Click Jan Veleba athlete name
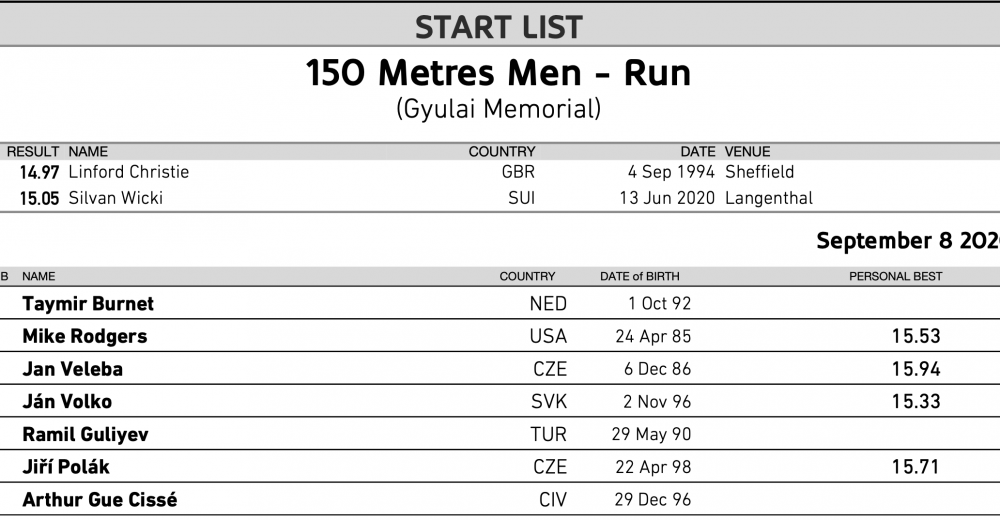This screenshot has width=1000, height=520. 73,369
